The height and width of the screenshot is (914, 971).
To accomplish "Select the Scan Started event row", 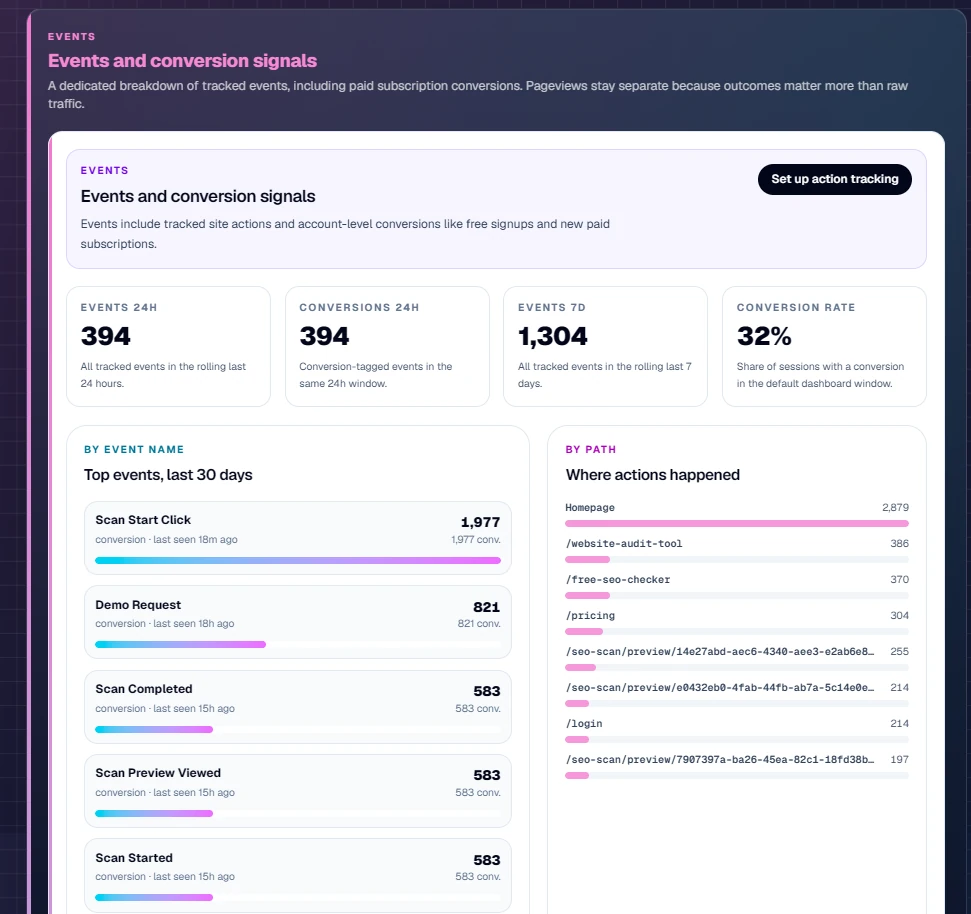I will click(x=298, y=875).
